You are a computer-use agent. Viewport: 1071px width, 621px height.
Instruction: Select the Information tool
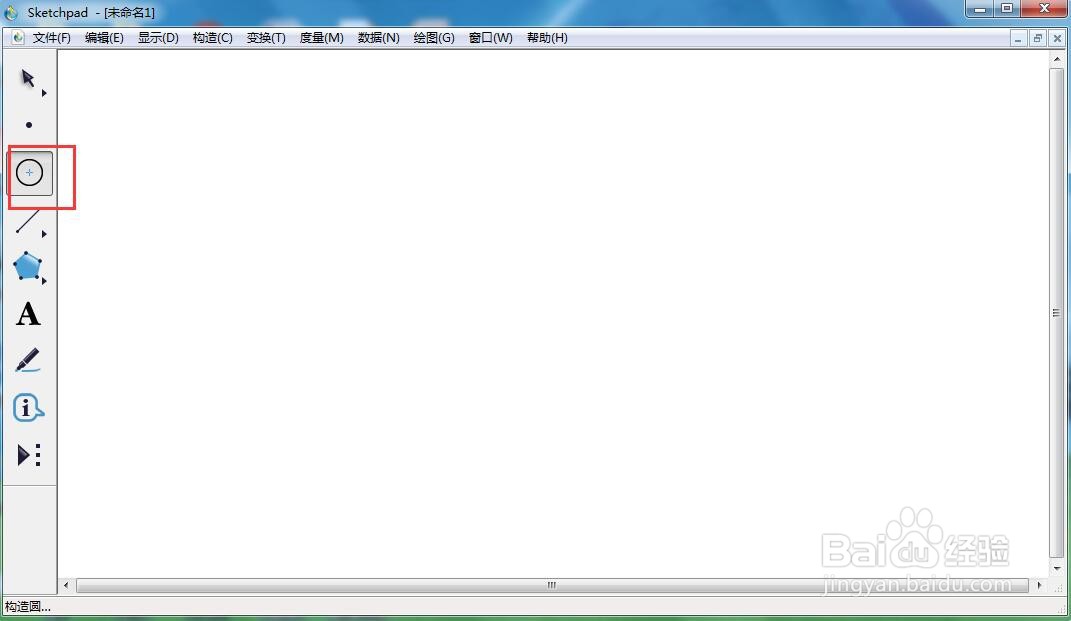coord(28,408)
